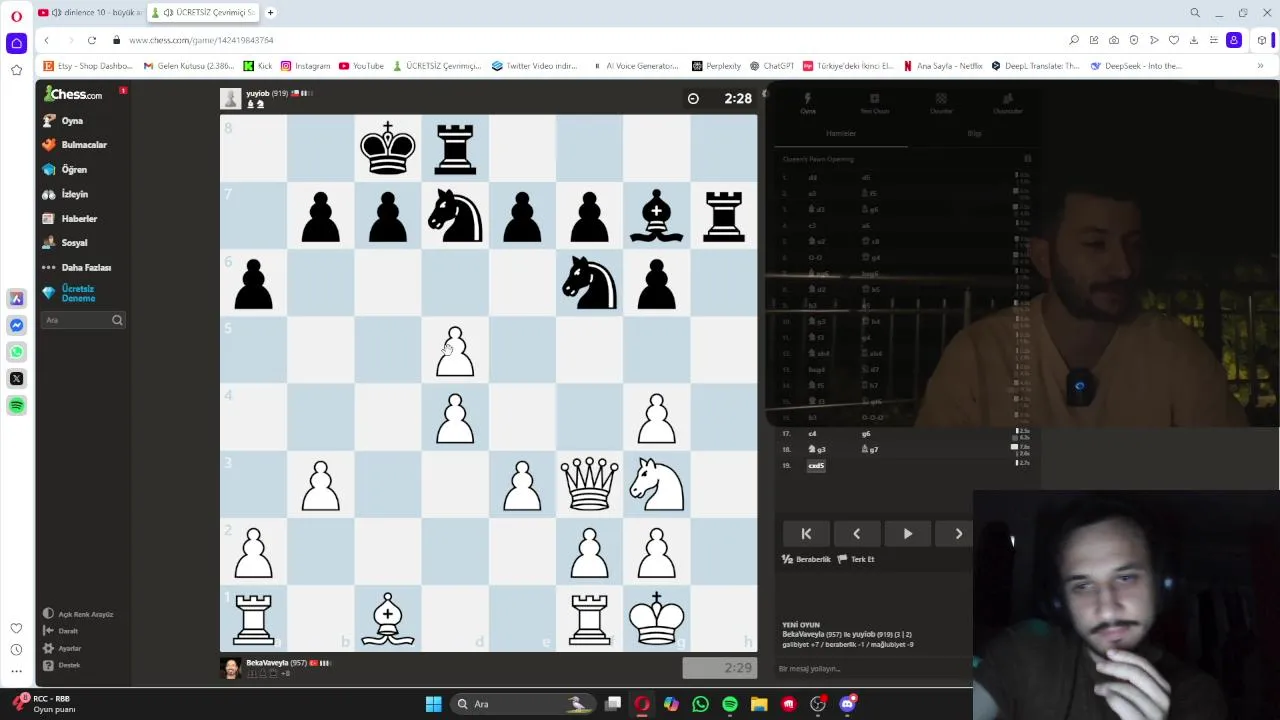This screenshot has width=1280, height=720.
Task: Jump to first move in move list
Action: 806,534
